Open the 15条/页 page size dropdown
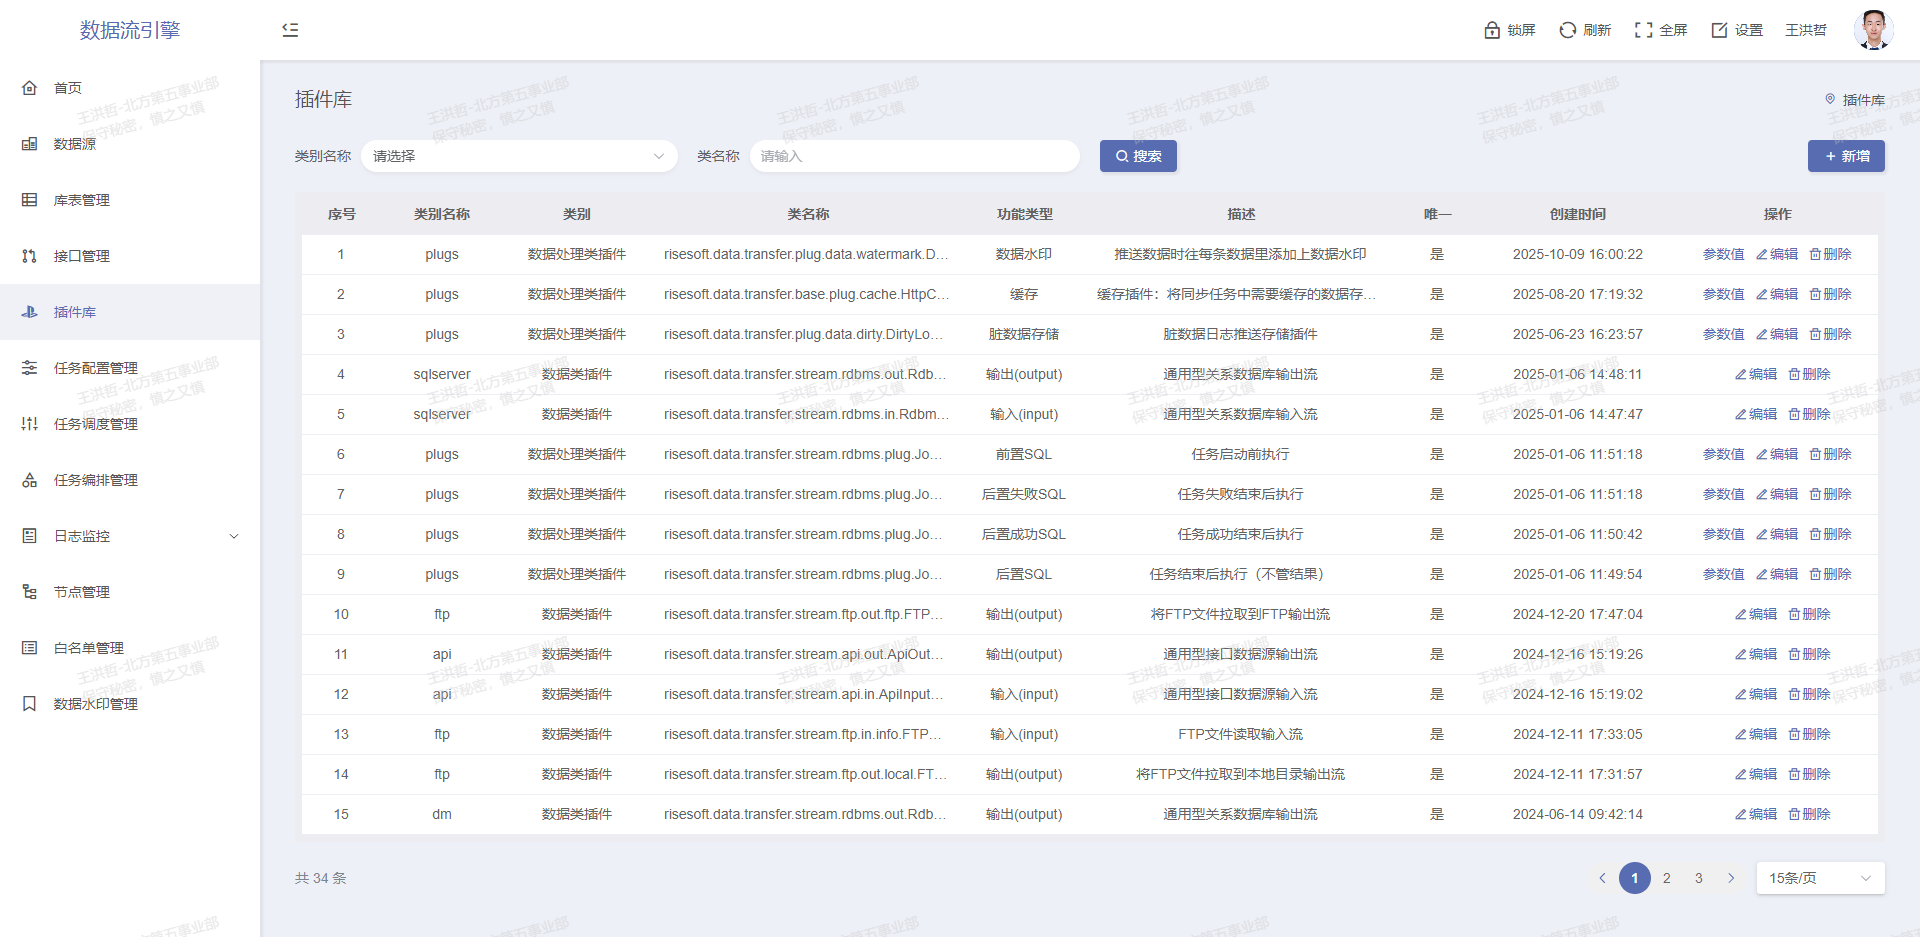Viewport: 1920px width, 937px height. click(1819, 878)
